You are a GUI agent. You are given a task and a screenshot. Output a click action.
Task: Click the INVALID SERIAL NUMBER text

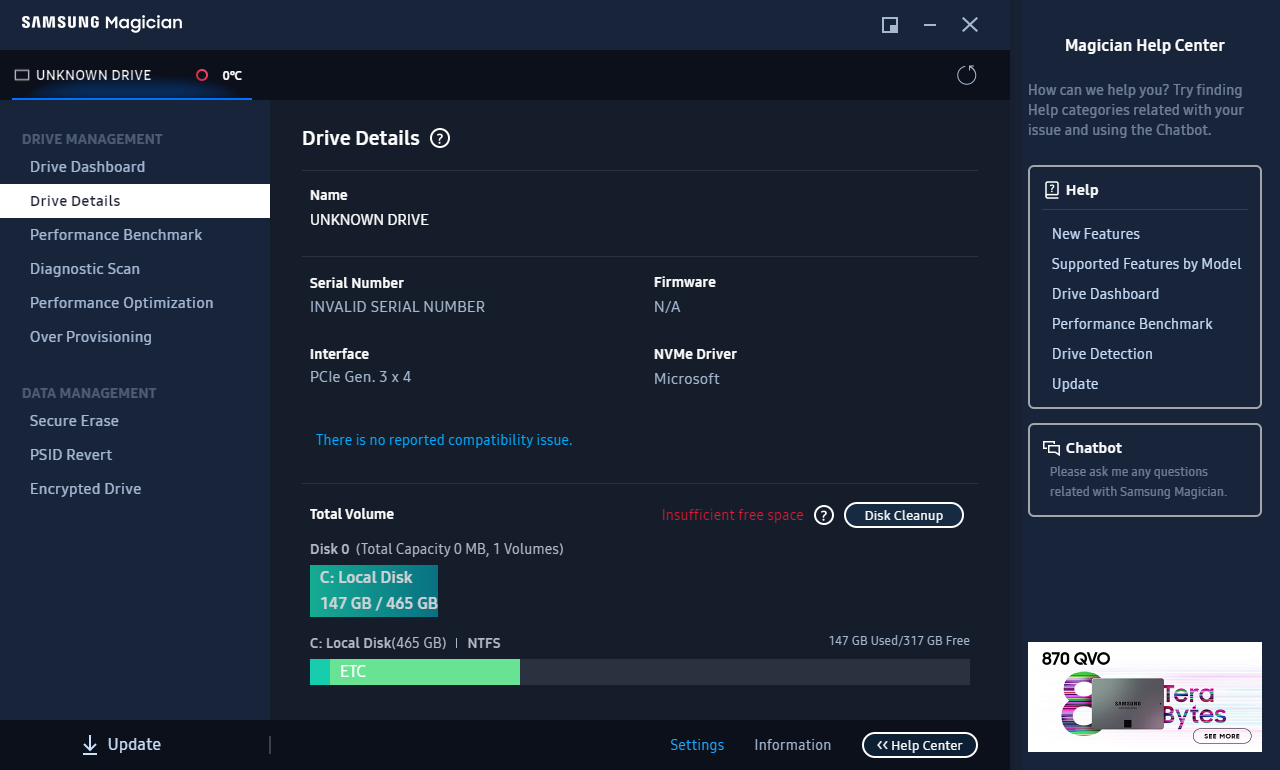(x=397, y=307)
